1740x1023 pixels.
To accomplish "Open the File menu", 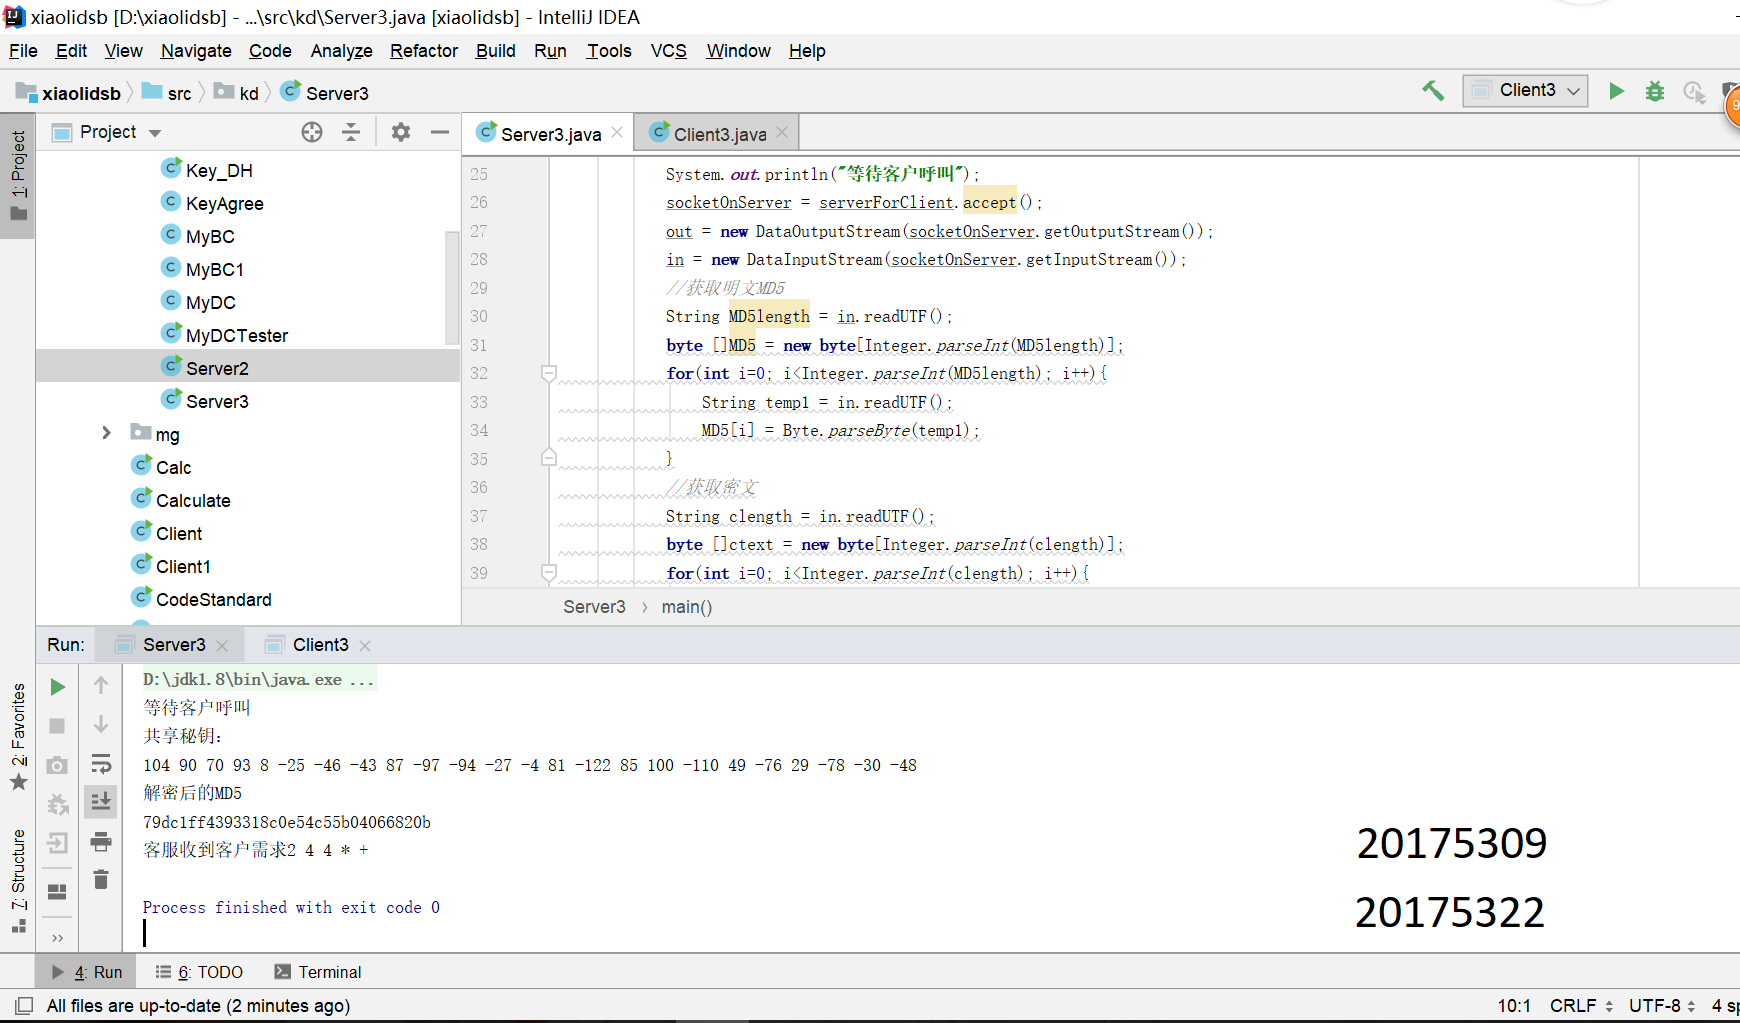I will coord(23,51).
